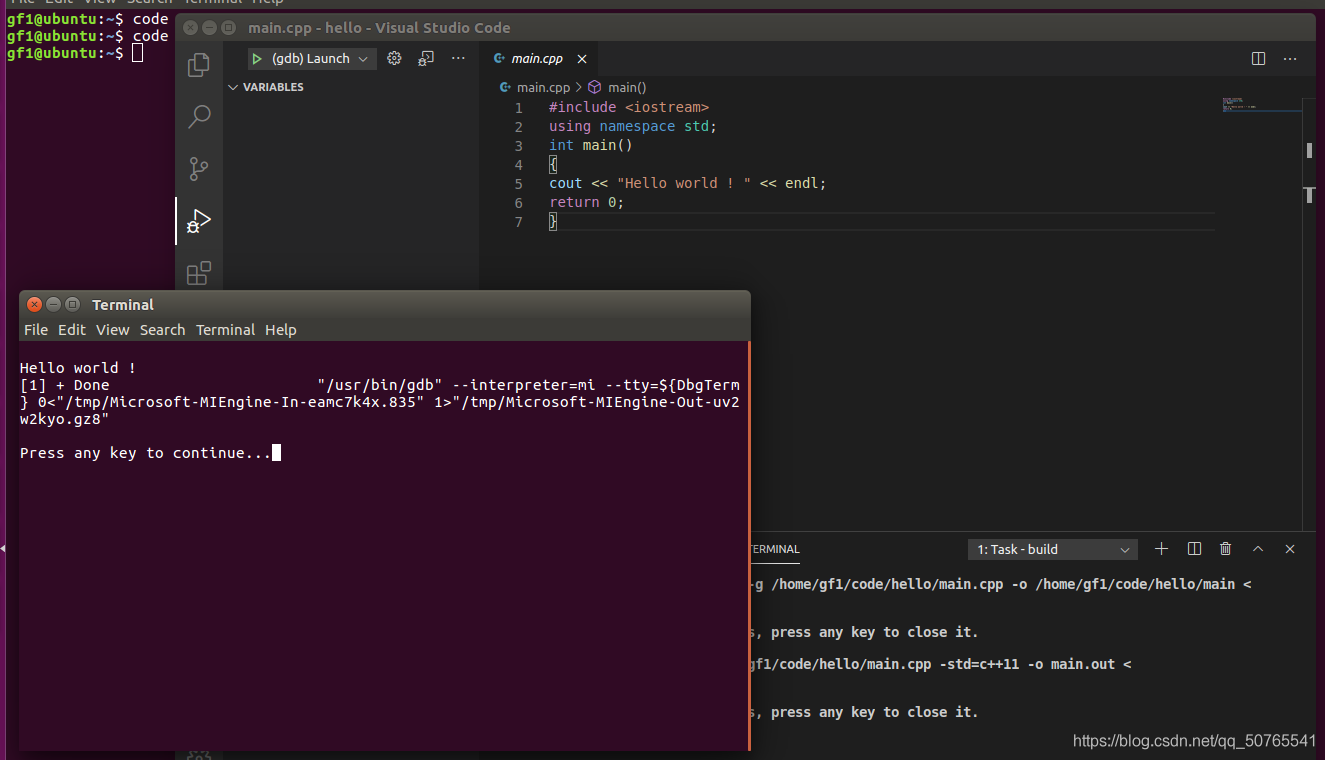Click the main() breadcrumb symbol
This screenshot has width=1325, height=760.
[617, 87]
